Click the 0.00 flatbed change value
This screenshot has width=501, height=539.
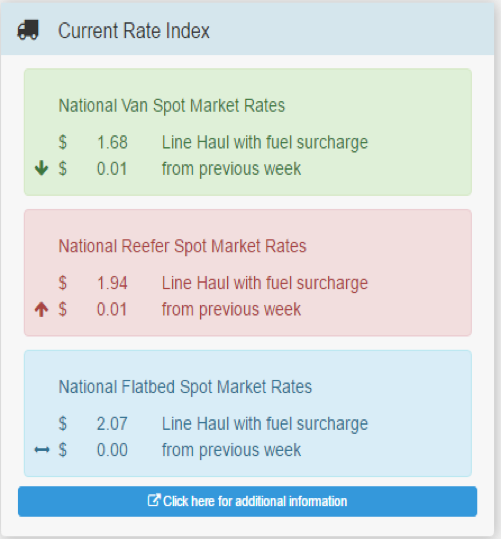tap(112, 450)
